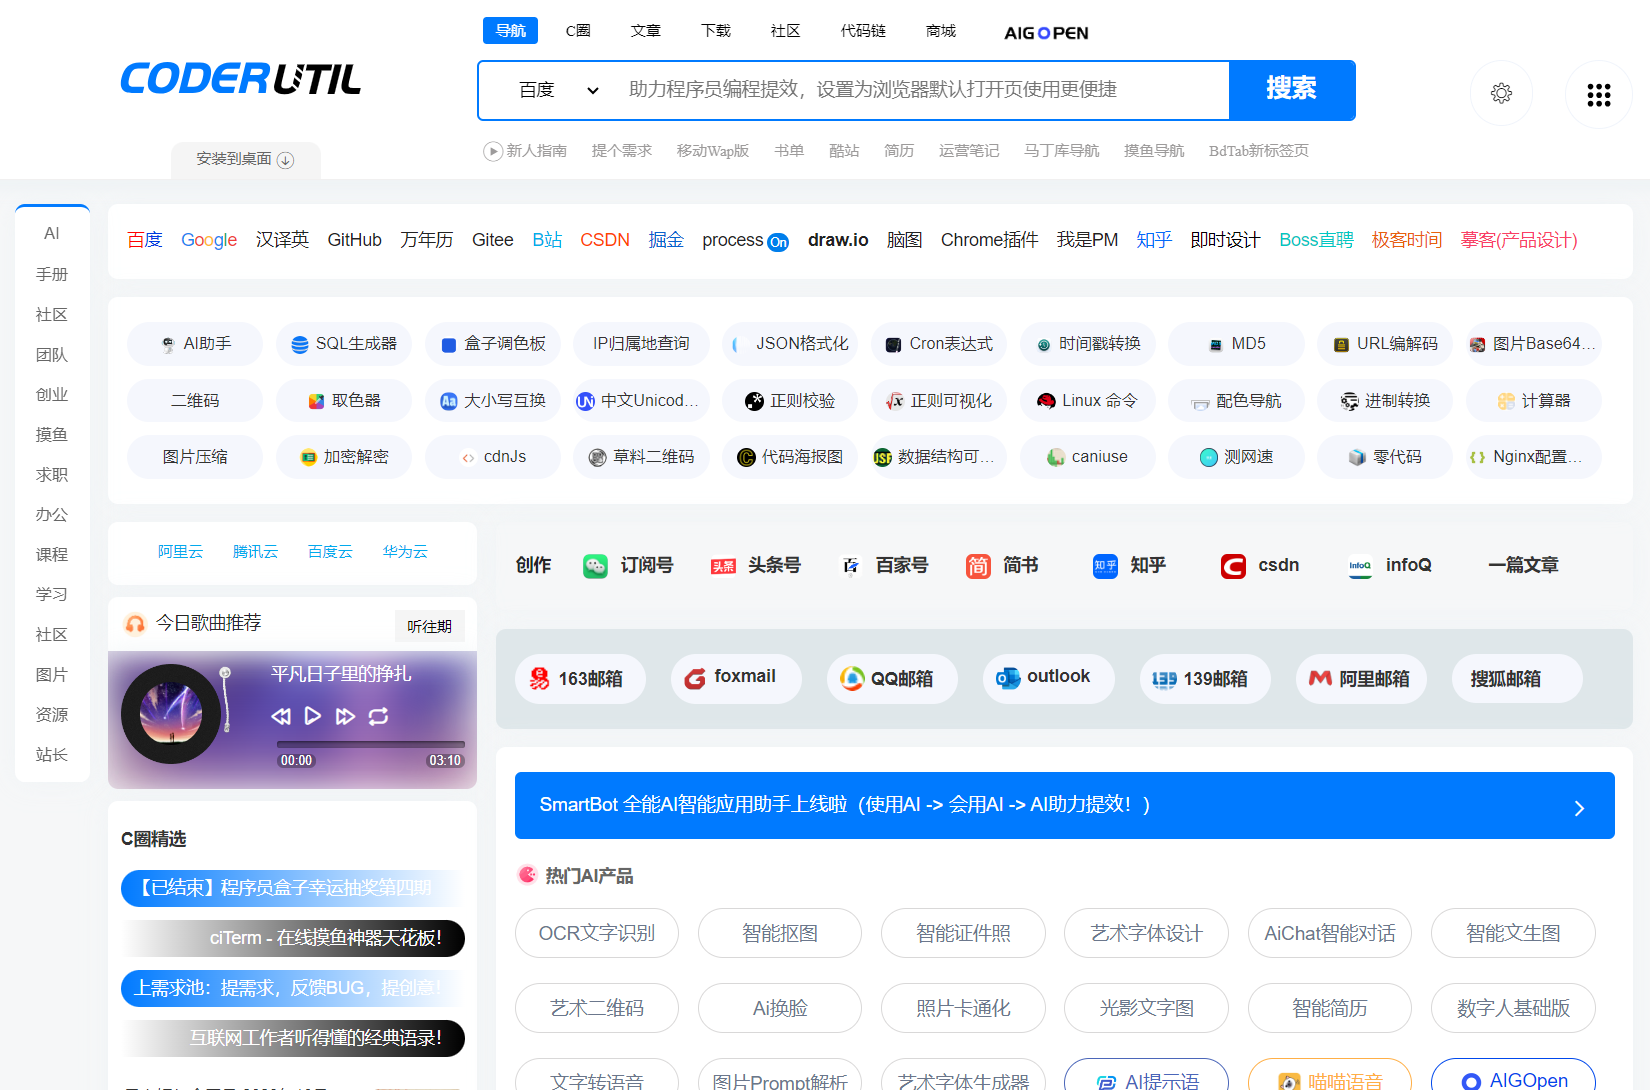Open the 进制转换 tool
Screen dimensions: 1650x1090
tap(1385, 401)
